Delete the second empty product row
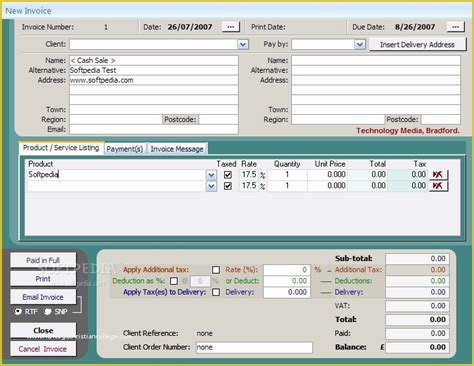The height and width of the screenshot is (366, 474). (438, 186)
